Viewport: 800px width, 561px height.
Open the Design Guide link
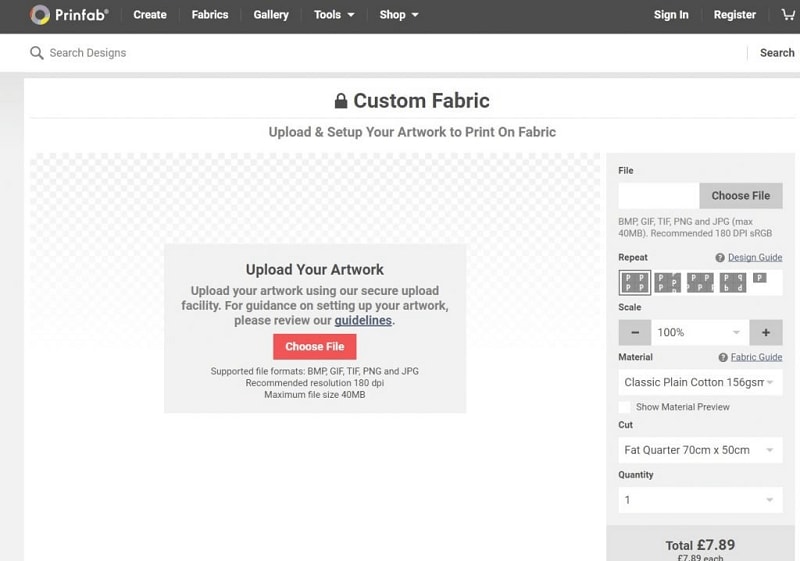click(755, 258)
